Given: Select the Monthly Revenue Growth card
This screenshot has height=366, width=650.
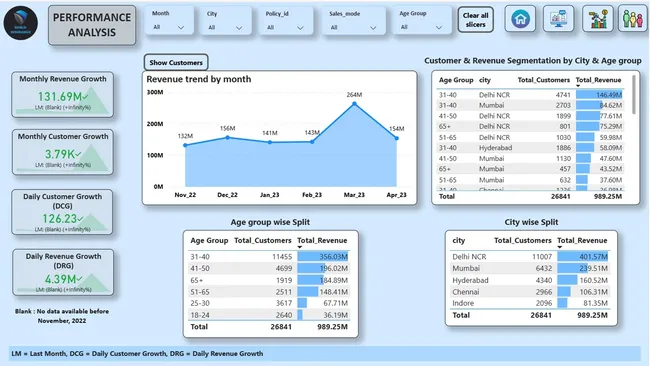Looking at the screenshot, I should point(63,95).
